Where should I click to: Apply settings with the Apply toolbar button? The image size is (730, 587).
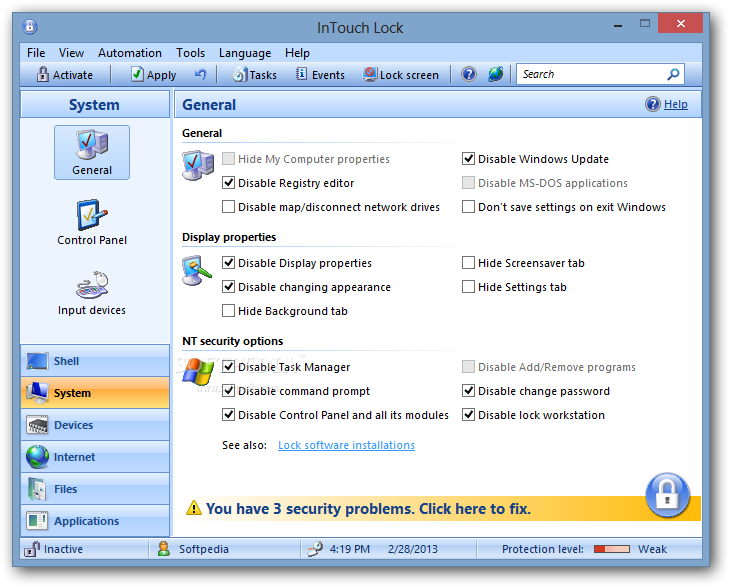point(154,74)
